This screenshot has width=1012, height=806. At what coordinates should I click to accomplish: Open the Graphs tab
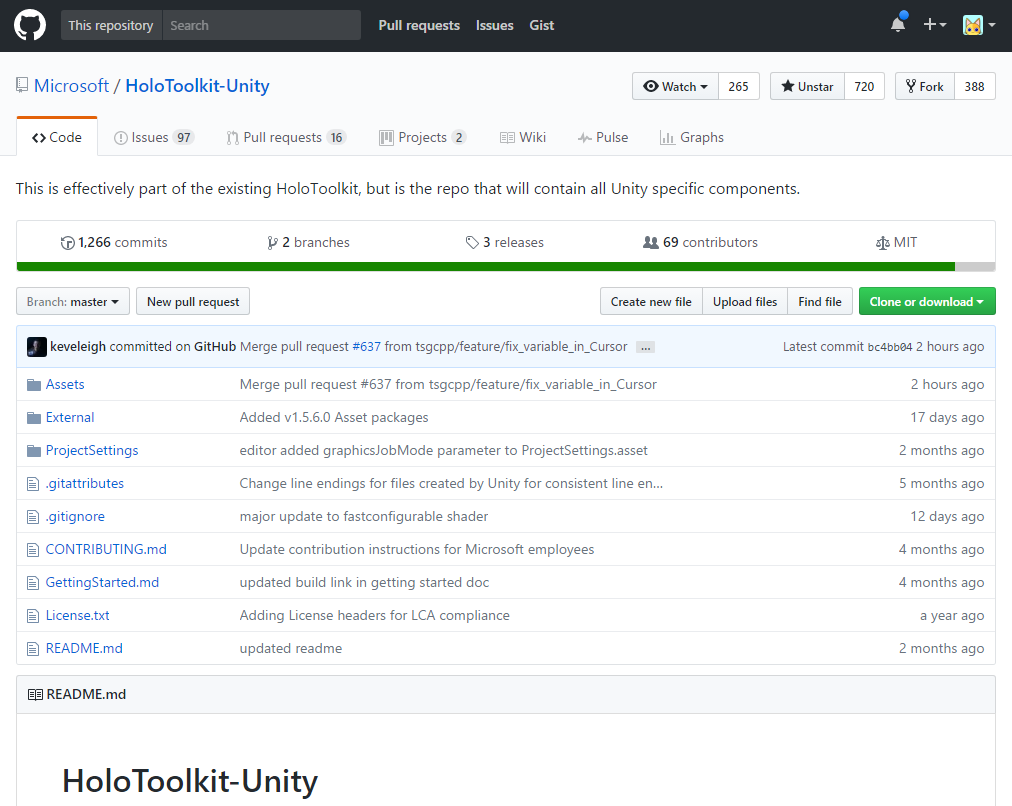[x=692, y=137]
